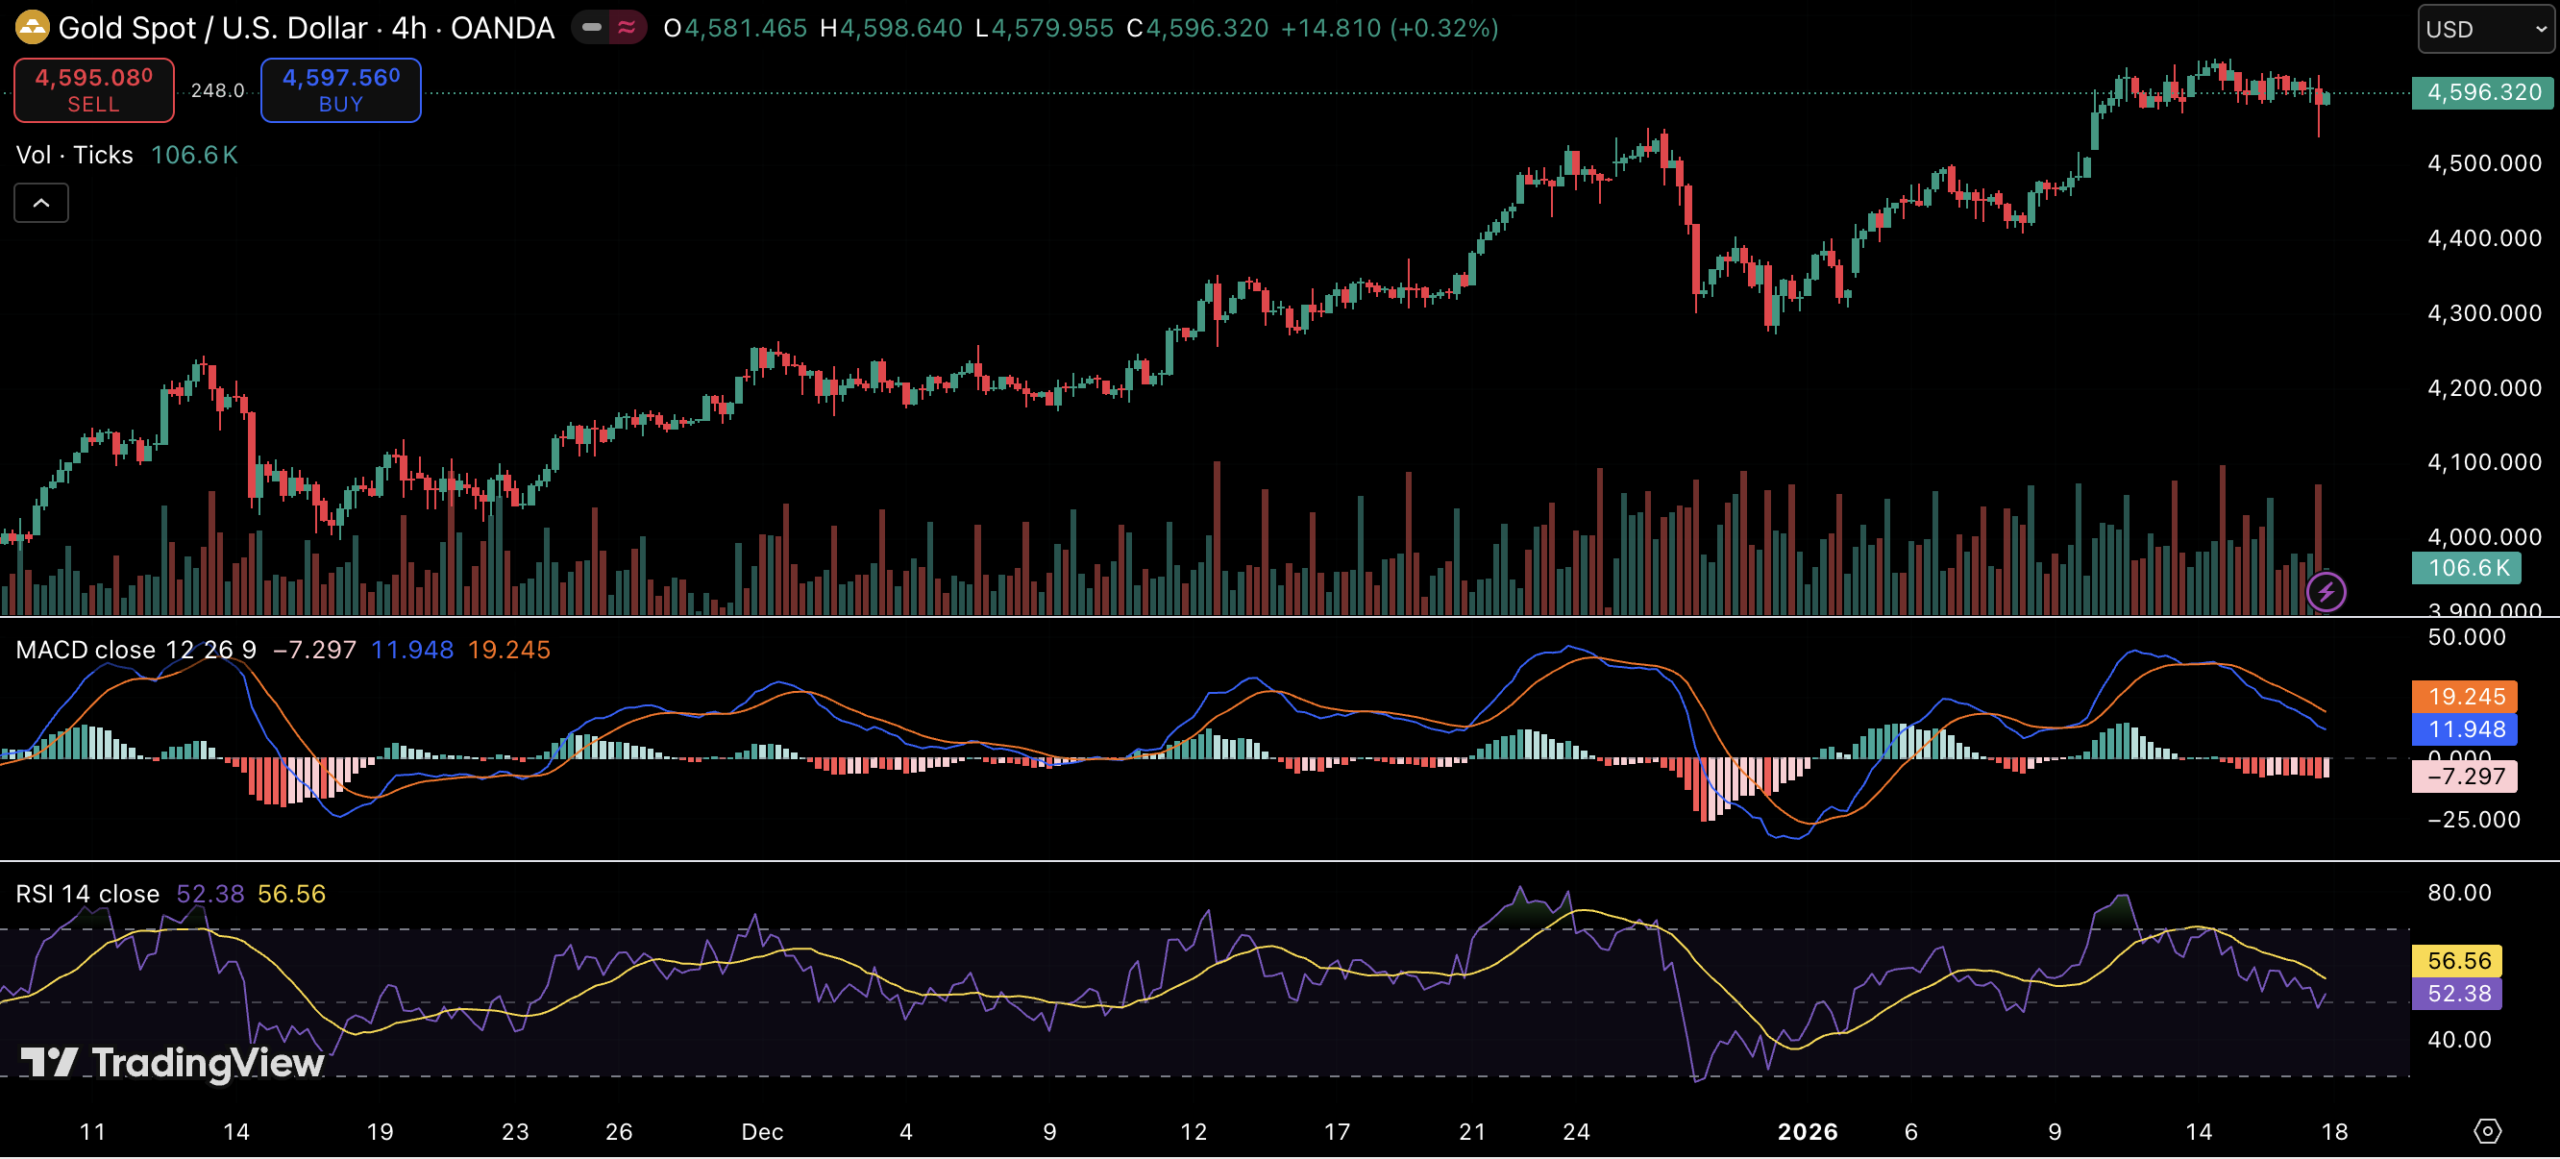Click the TradingView logo
The width and height of the screenshot is (2560, 1159).
tap(172, 1062)
